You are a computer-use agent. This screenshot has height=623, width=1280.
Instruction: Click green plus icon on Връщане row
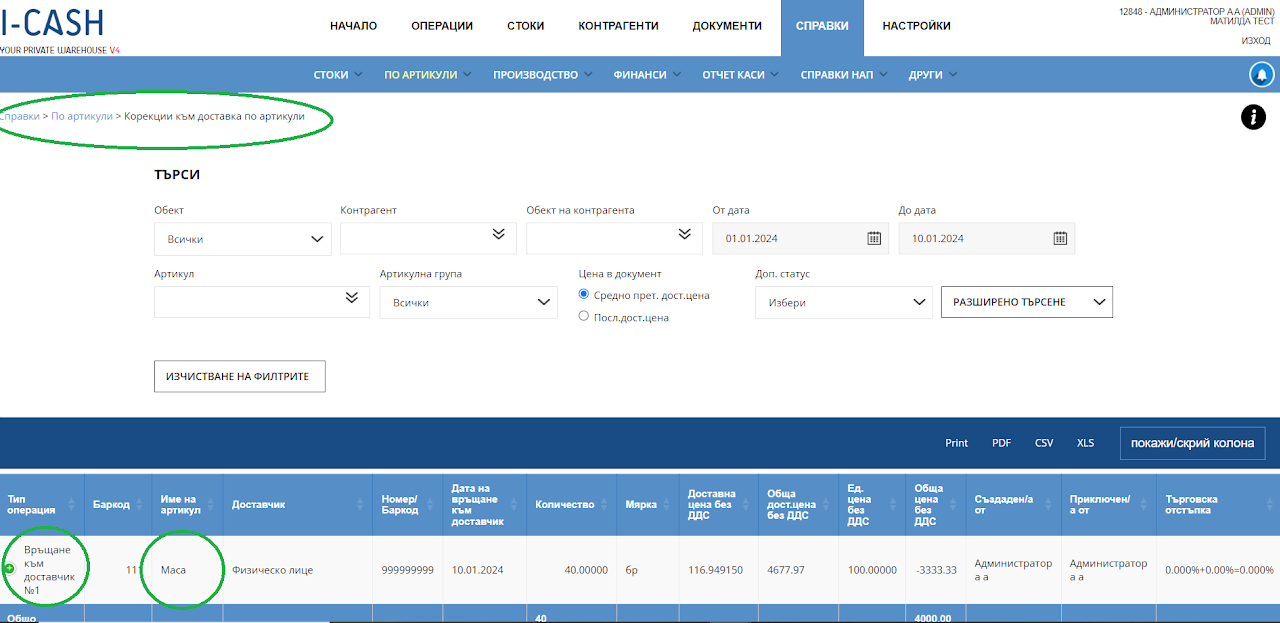[x=9, y=569]
